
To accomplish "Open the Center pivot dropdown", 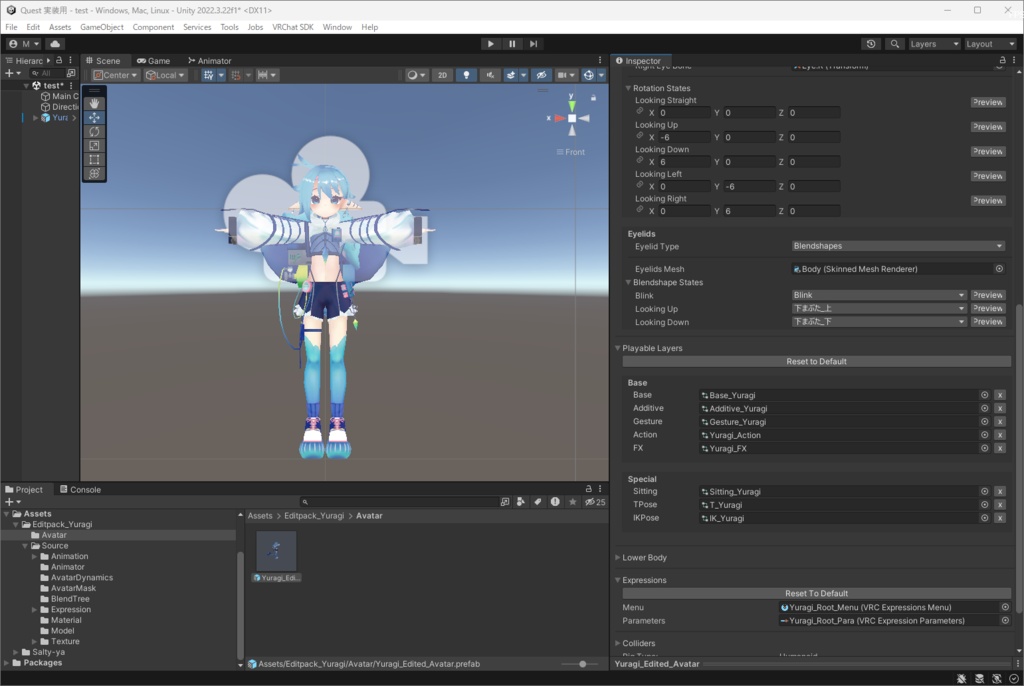I will pos(116,75).
